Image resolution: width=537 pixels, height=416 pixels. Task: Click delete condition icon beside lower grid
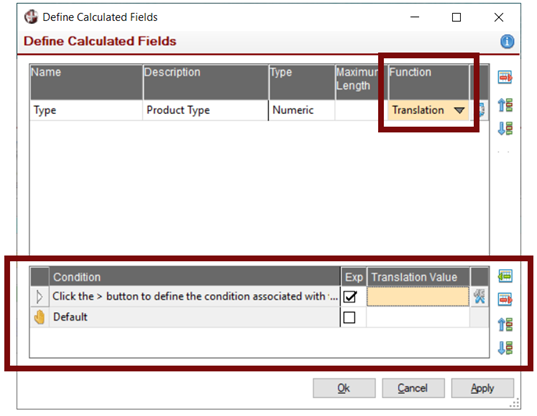pyautogui.click(x=505, y=299)
